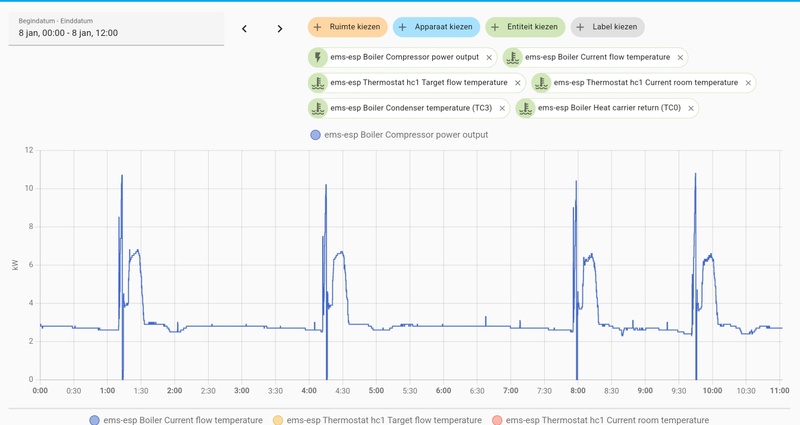Click ems-esp Boiler Condenser temperature (TC3) chip label

point(411,108)
